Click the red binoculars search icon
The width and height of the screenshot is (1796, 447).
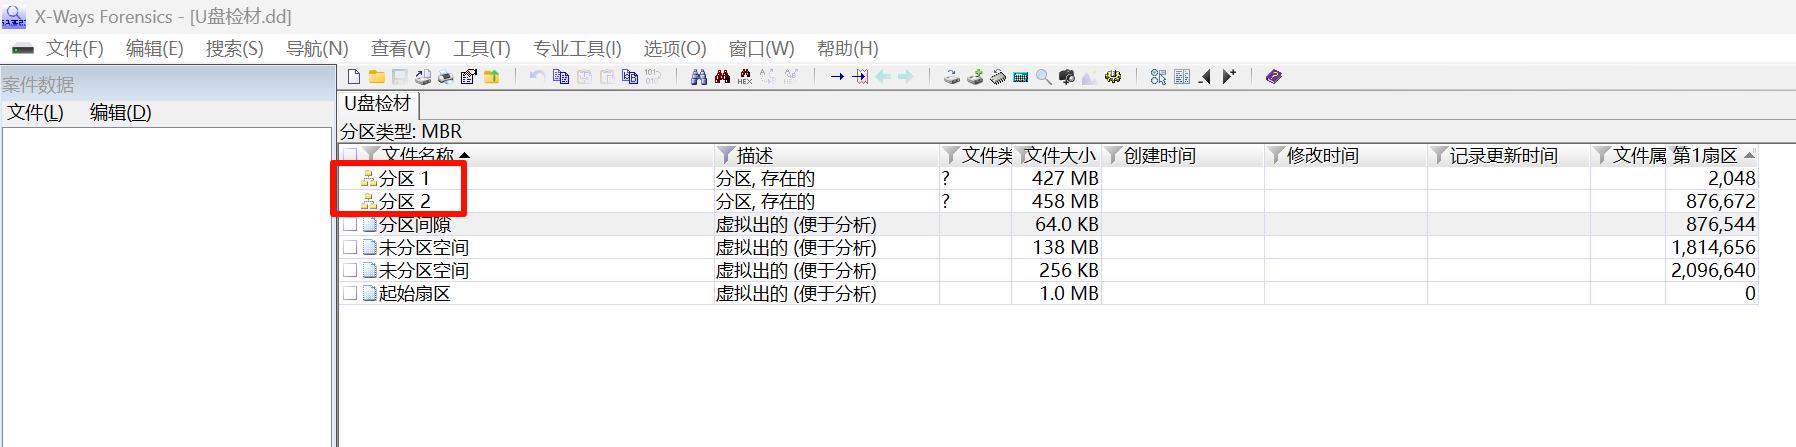click(722, 77)
